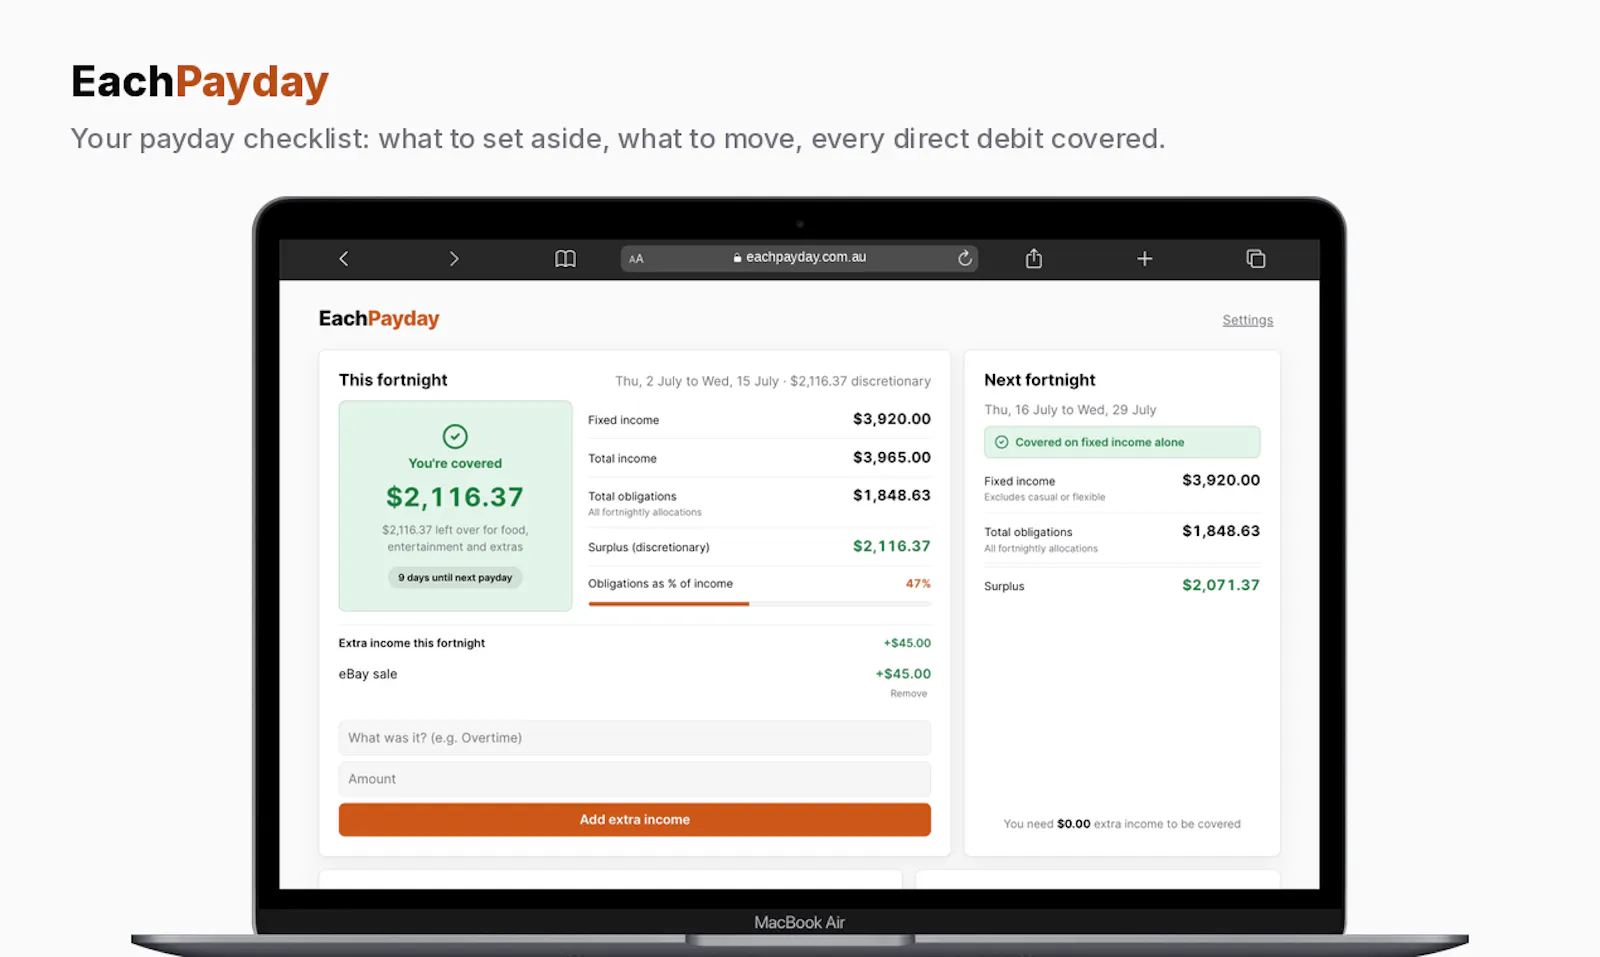Click the Extra income this fortnight label
Viewport: 1600px width, 957px height.
412,643
